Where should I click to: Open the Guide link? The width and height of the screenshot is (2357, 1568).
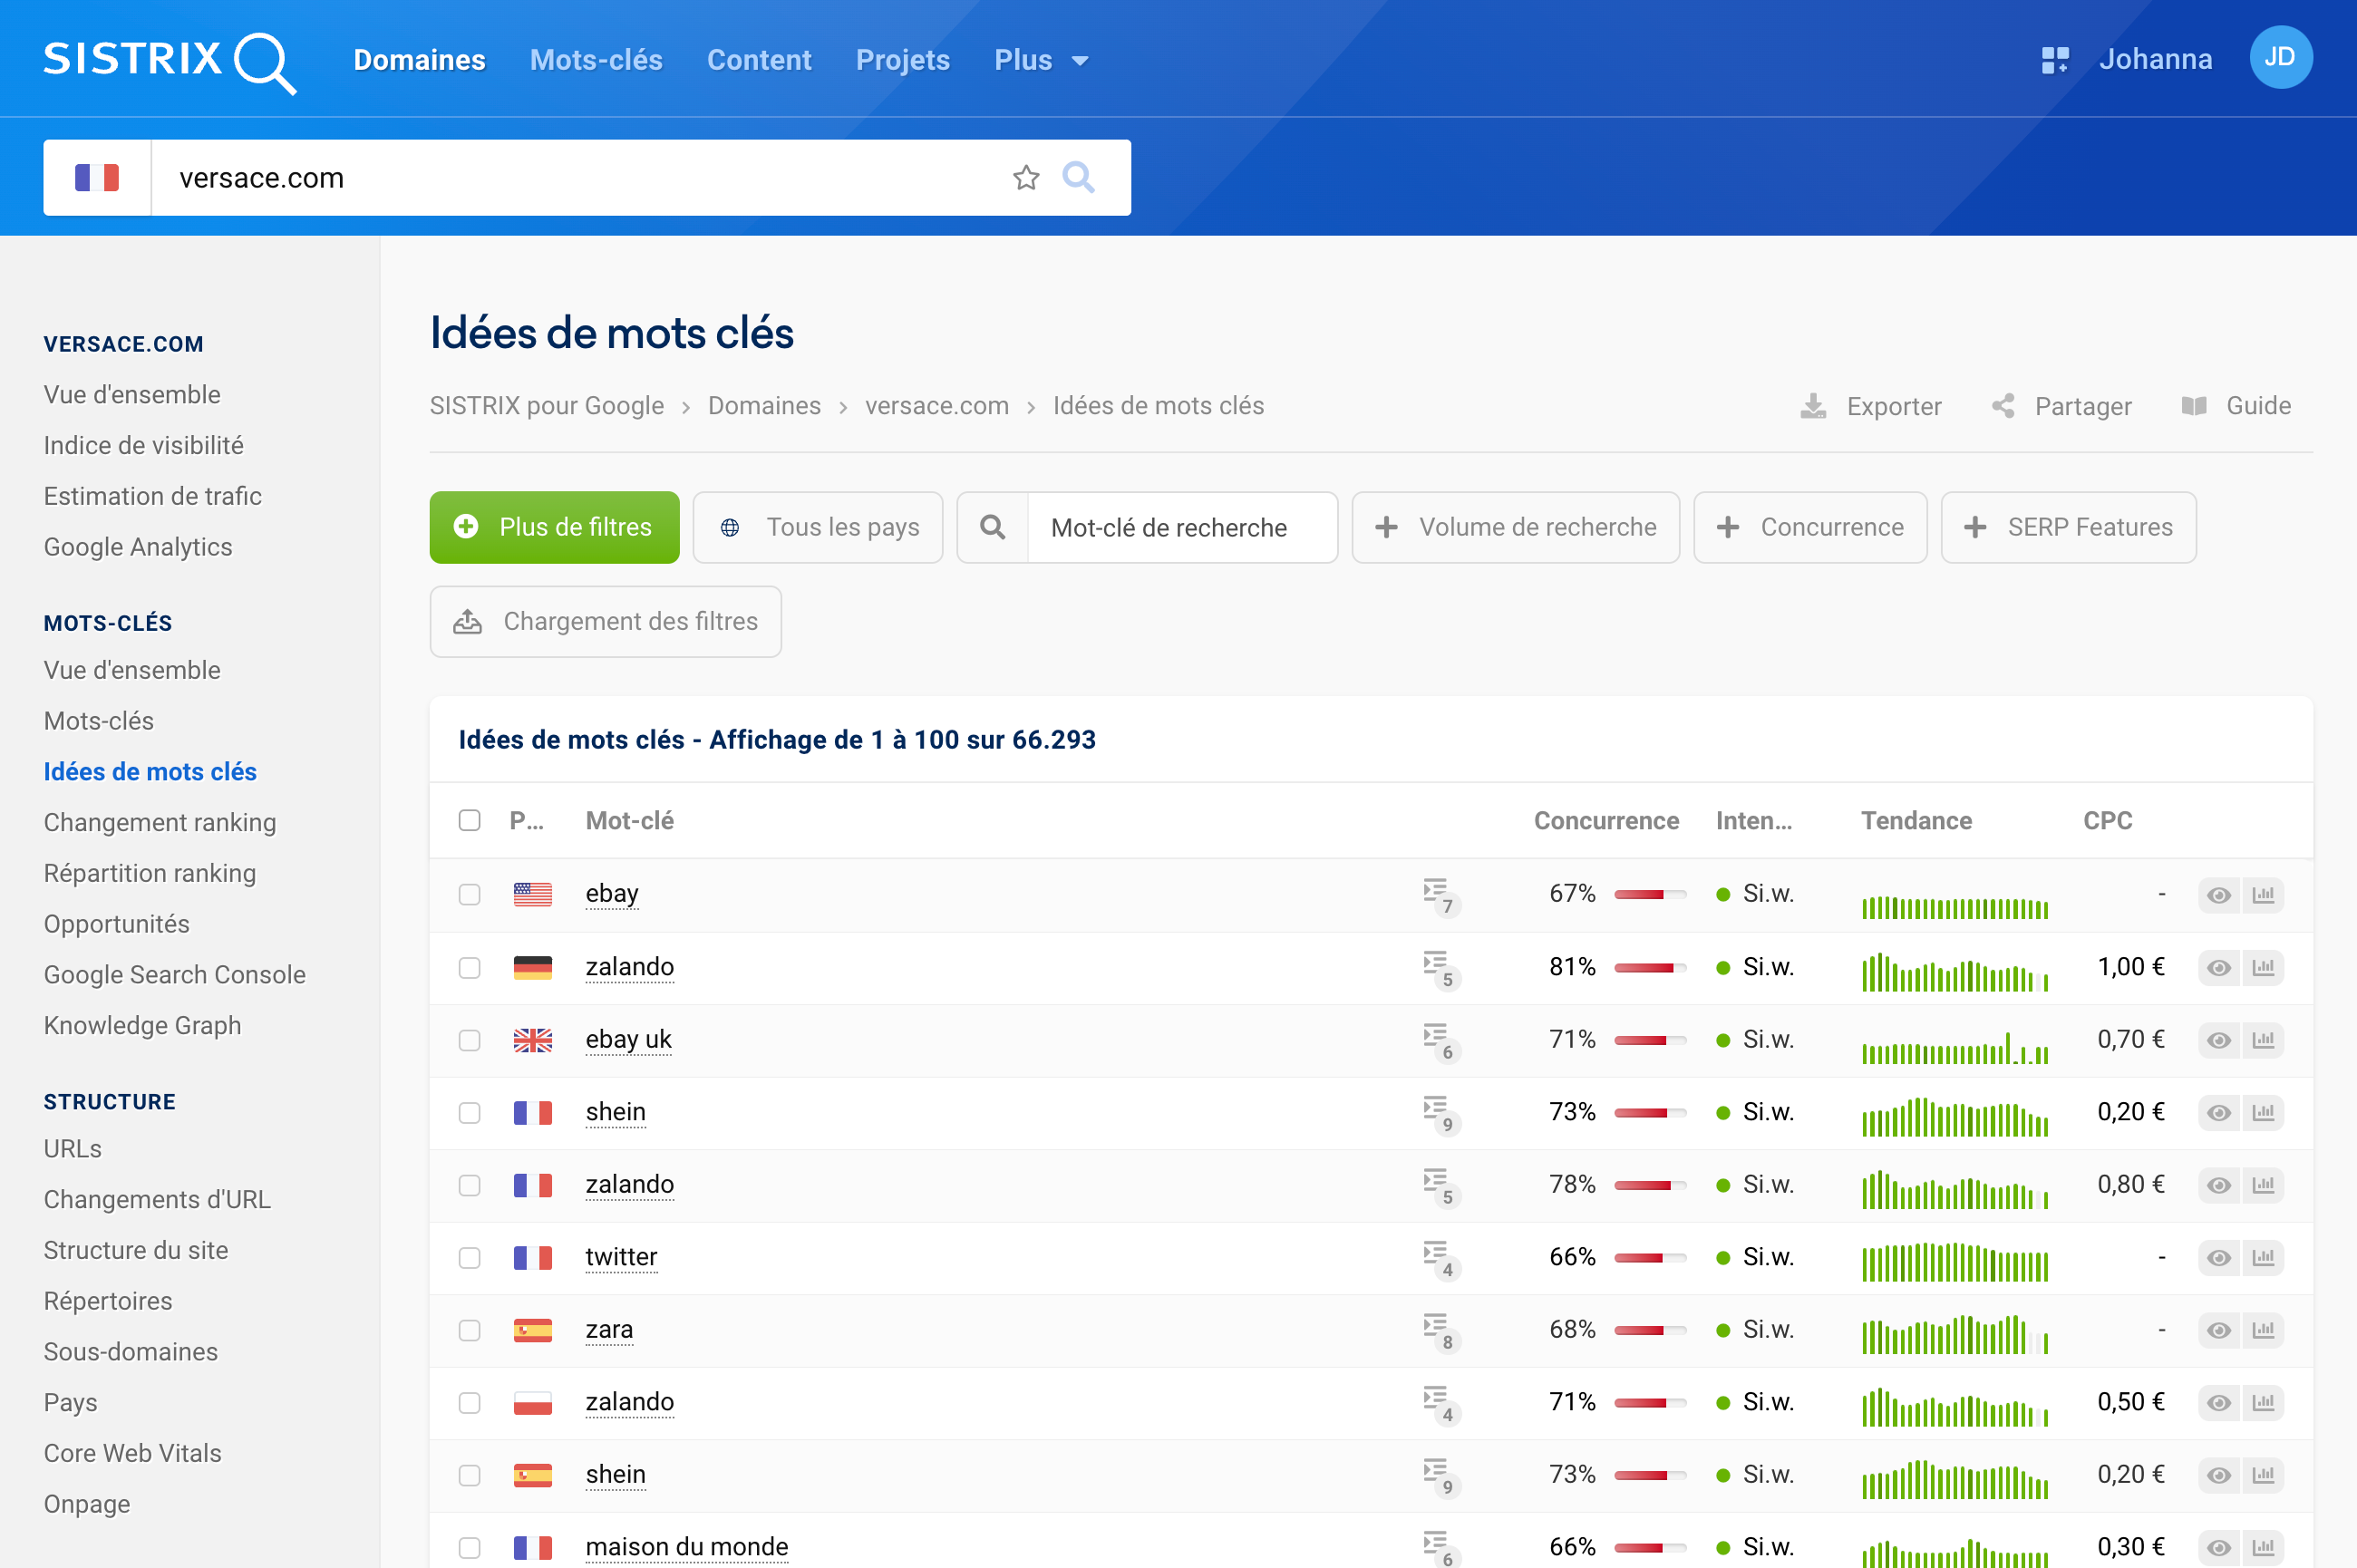pos(2236,406)
